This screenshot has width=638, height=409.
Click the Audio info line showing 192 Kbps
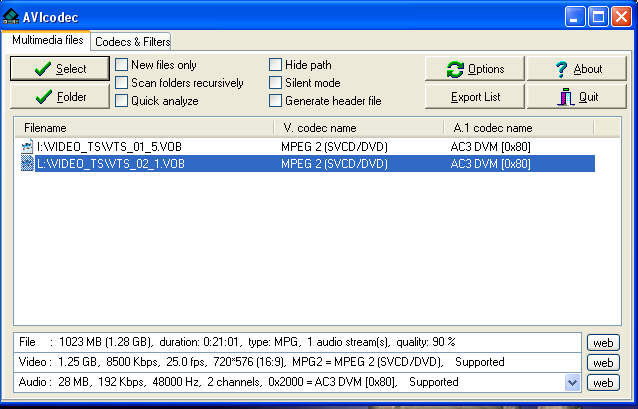click(x=297, y=382)
